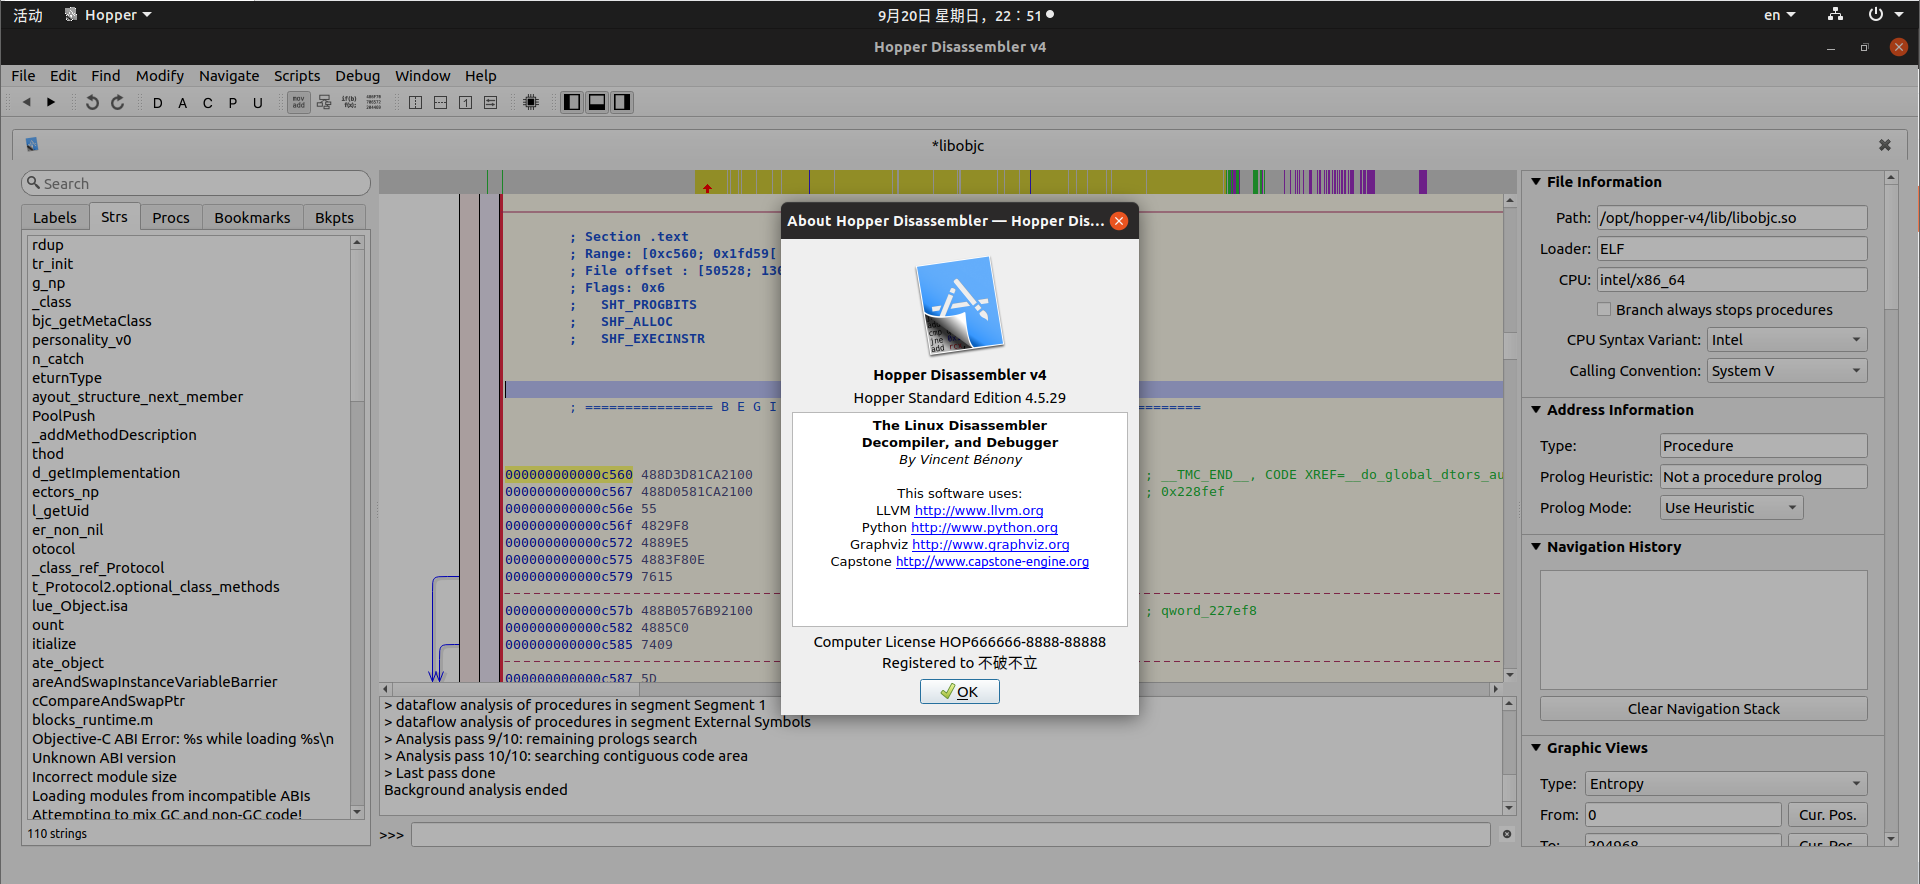This screenshot has height=884, width=1920.
Task: Open the Graphic Views Type dropdown
Action: pos(1726,784)
